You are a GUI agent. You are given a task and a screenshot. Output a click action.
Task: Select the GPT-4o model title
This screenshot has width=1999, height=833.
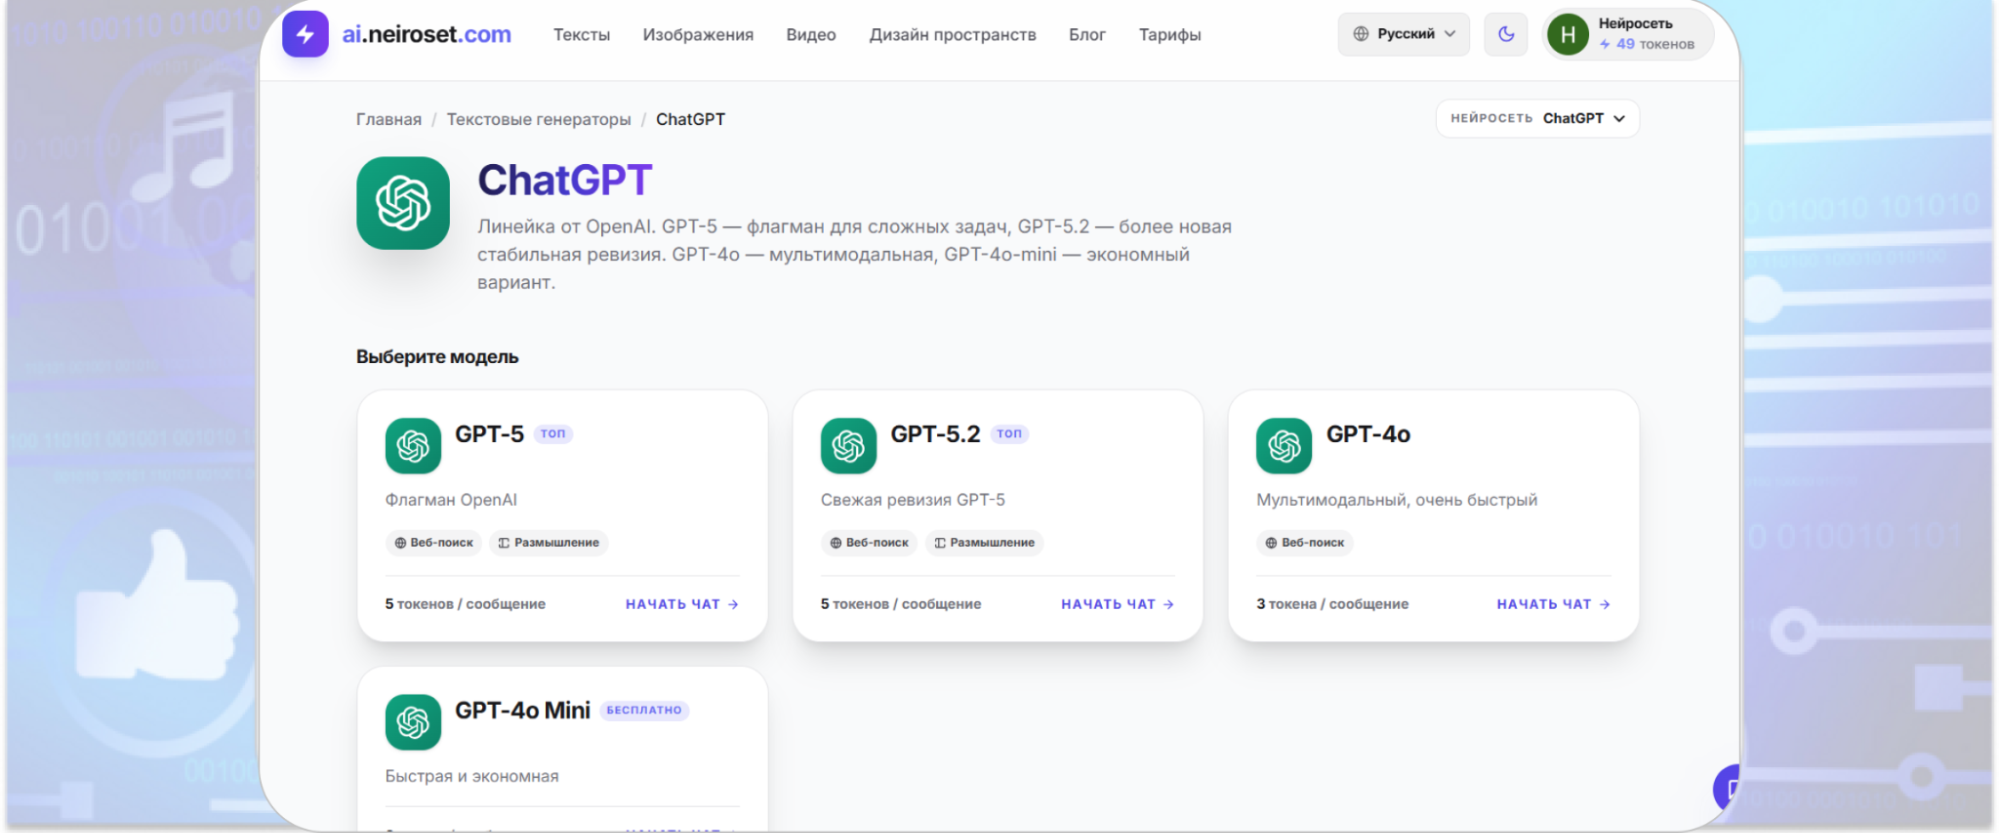pos(1368,434)
